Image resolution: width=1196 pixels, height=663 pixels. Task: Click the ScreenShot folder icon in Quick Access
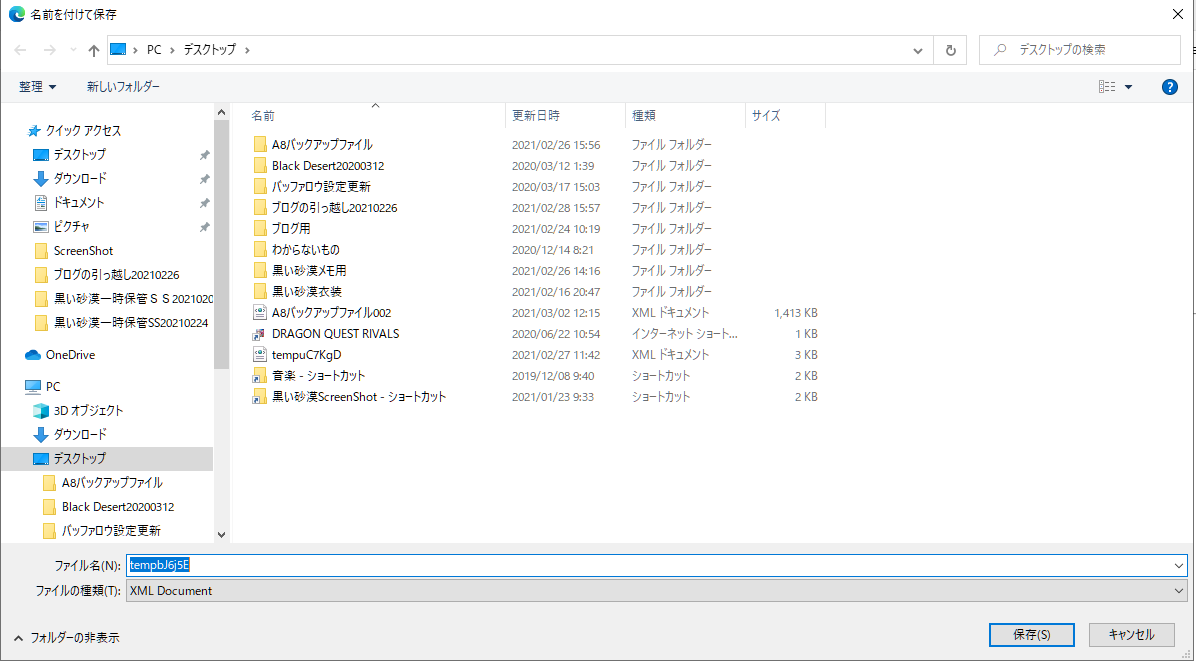tap(41, 251)
